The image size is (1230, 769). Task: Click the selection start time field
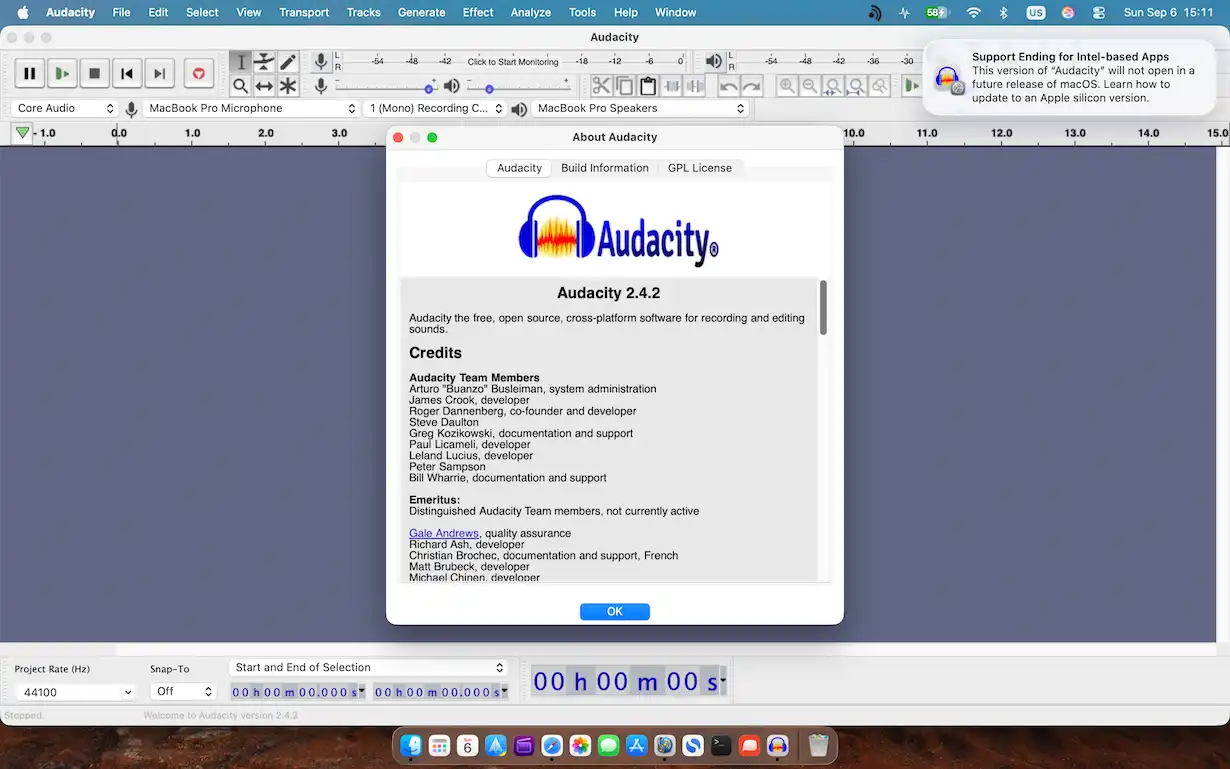294,692
